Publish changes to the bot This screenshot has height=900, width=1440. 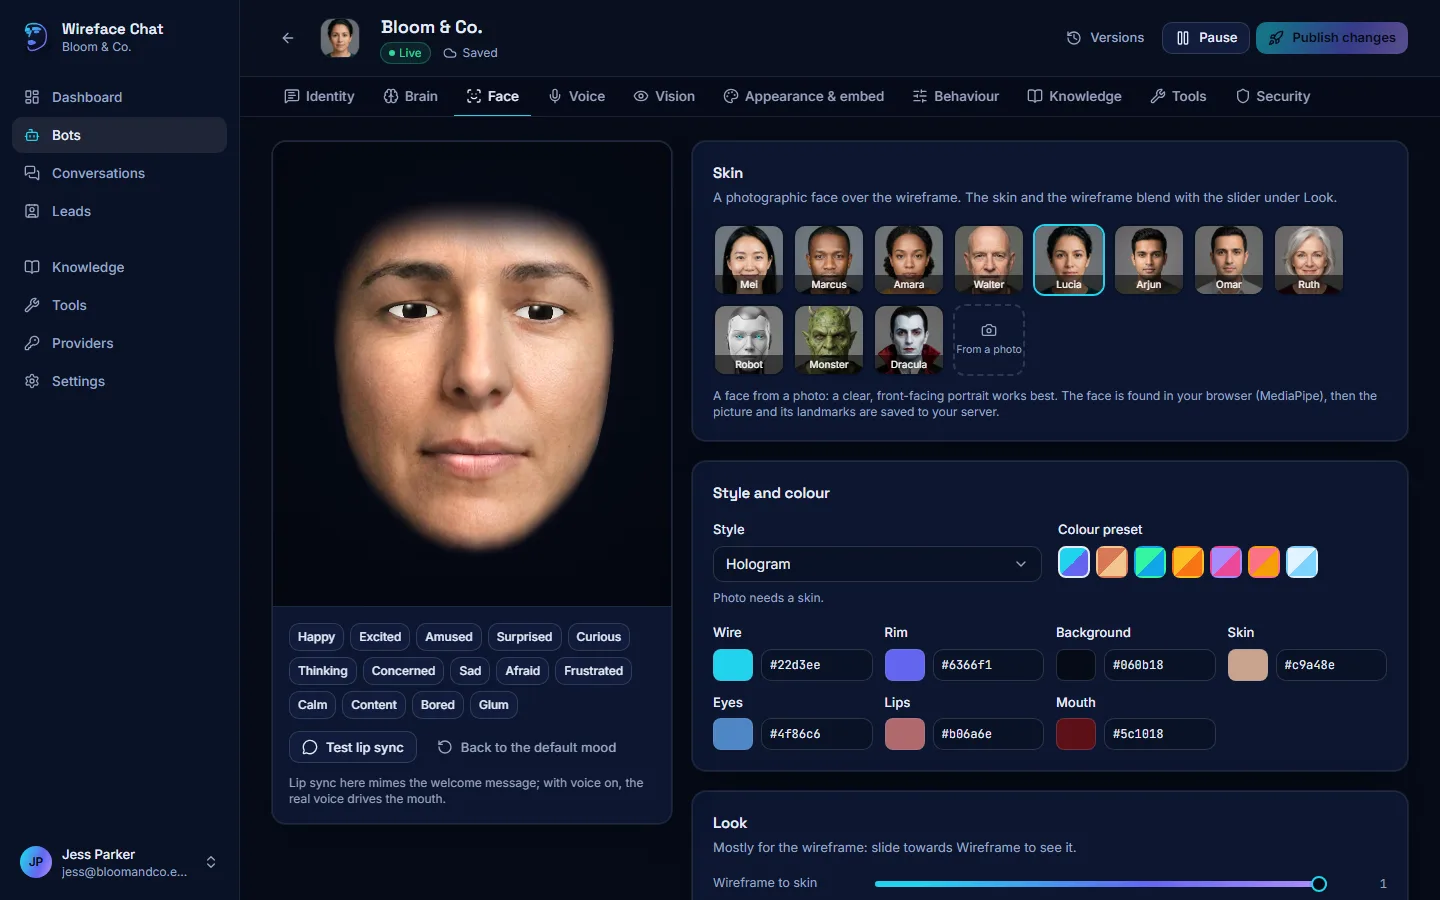click(1332, 38)
